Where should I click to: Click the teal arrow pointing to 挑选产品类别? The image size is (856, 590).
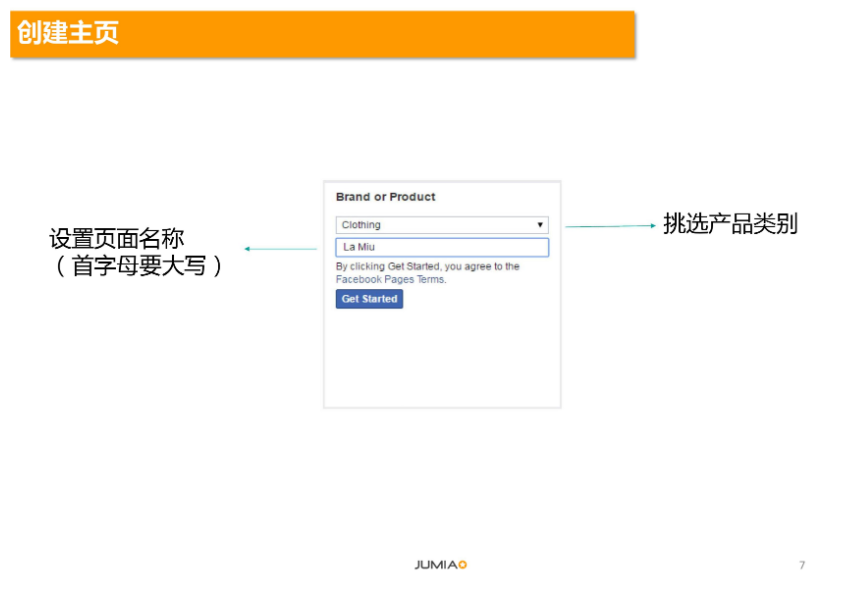point(610,224)
